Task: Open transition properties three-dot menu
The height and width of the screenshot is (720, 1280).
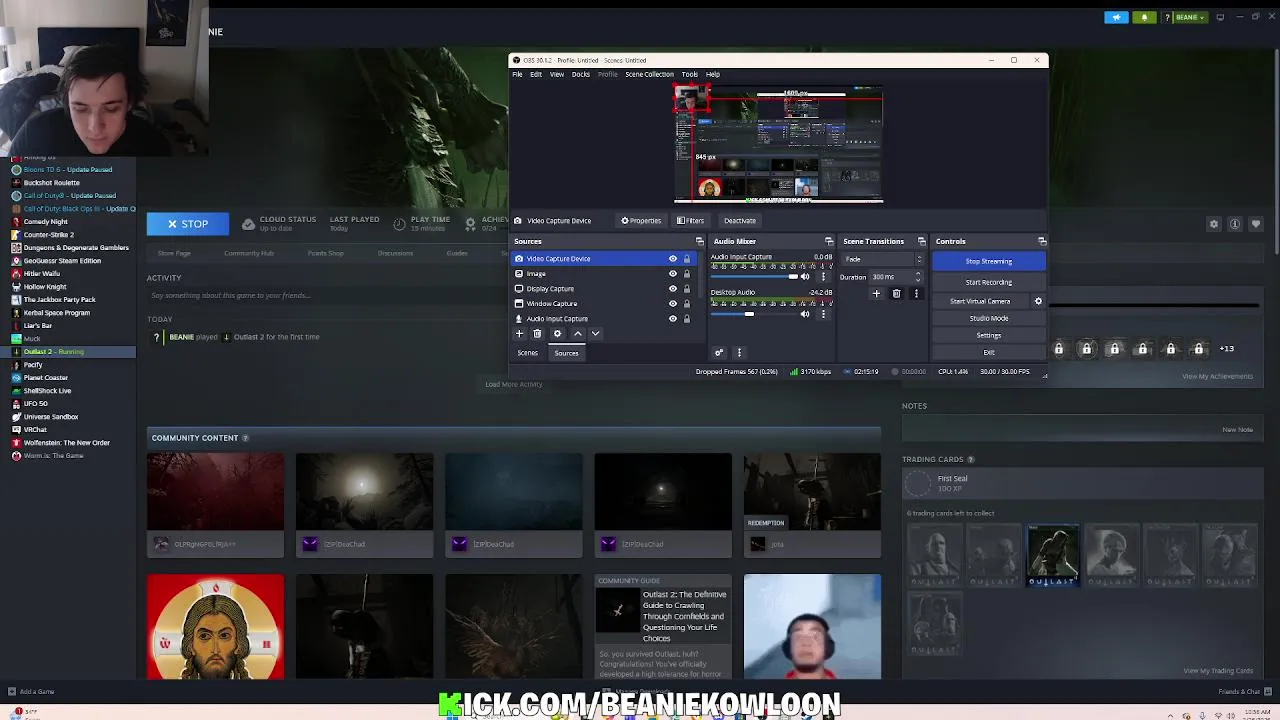Action: pyautogui.click(x=916, y=294)
